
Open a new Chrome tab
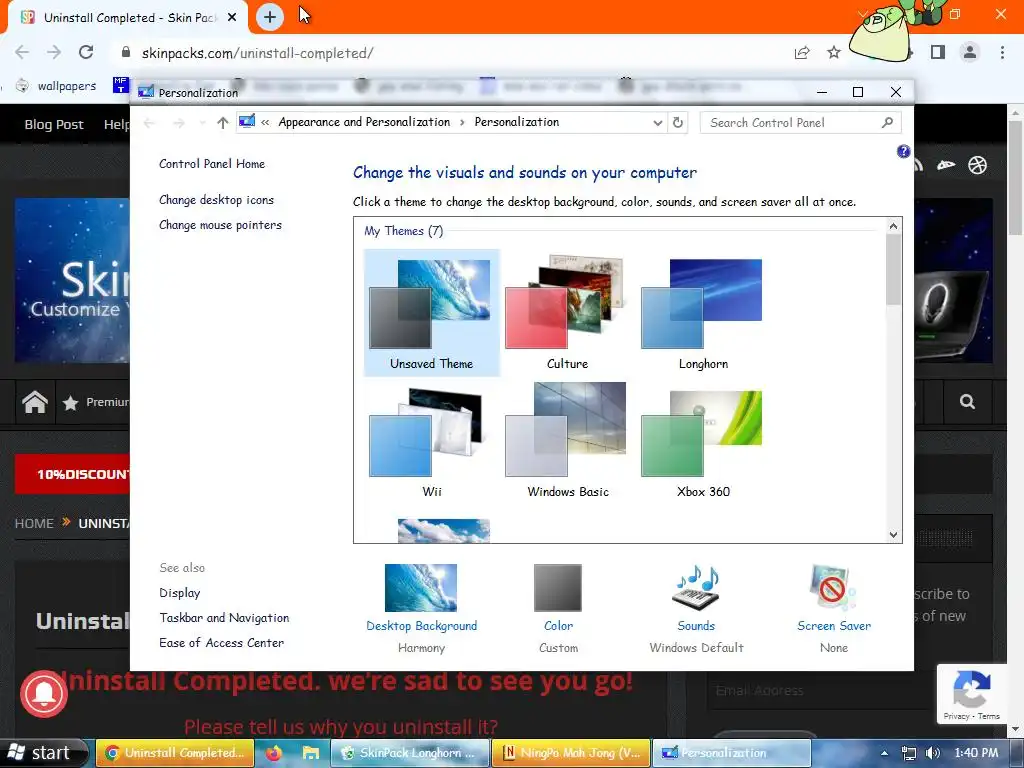(270, 17)
